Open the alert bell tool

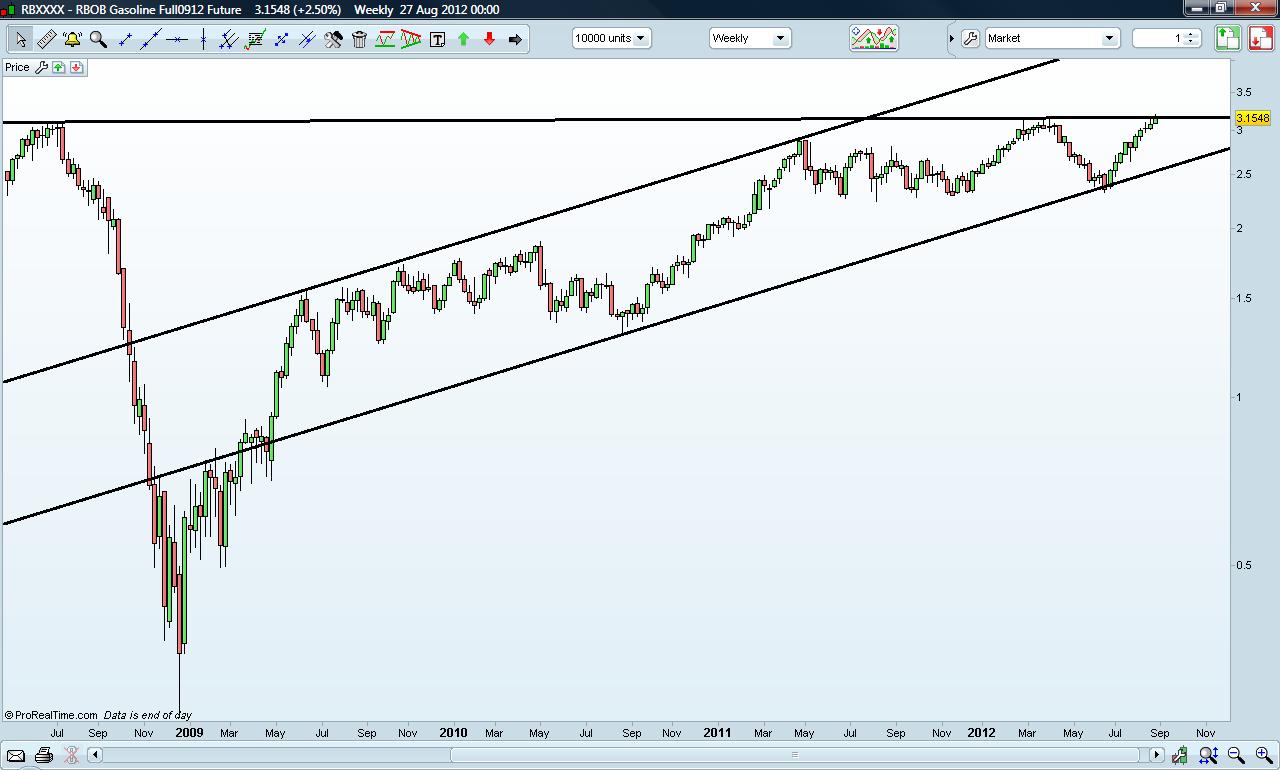(x=72, y=39)
